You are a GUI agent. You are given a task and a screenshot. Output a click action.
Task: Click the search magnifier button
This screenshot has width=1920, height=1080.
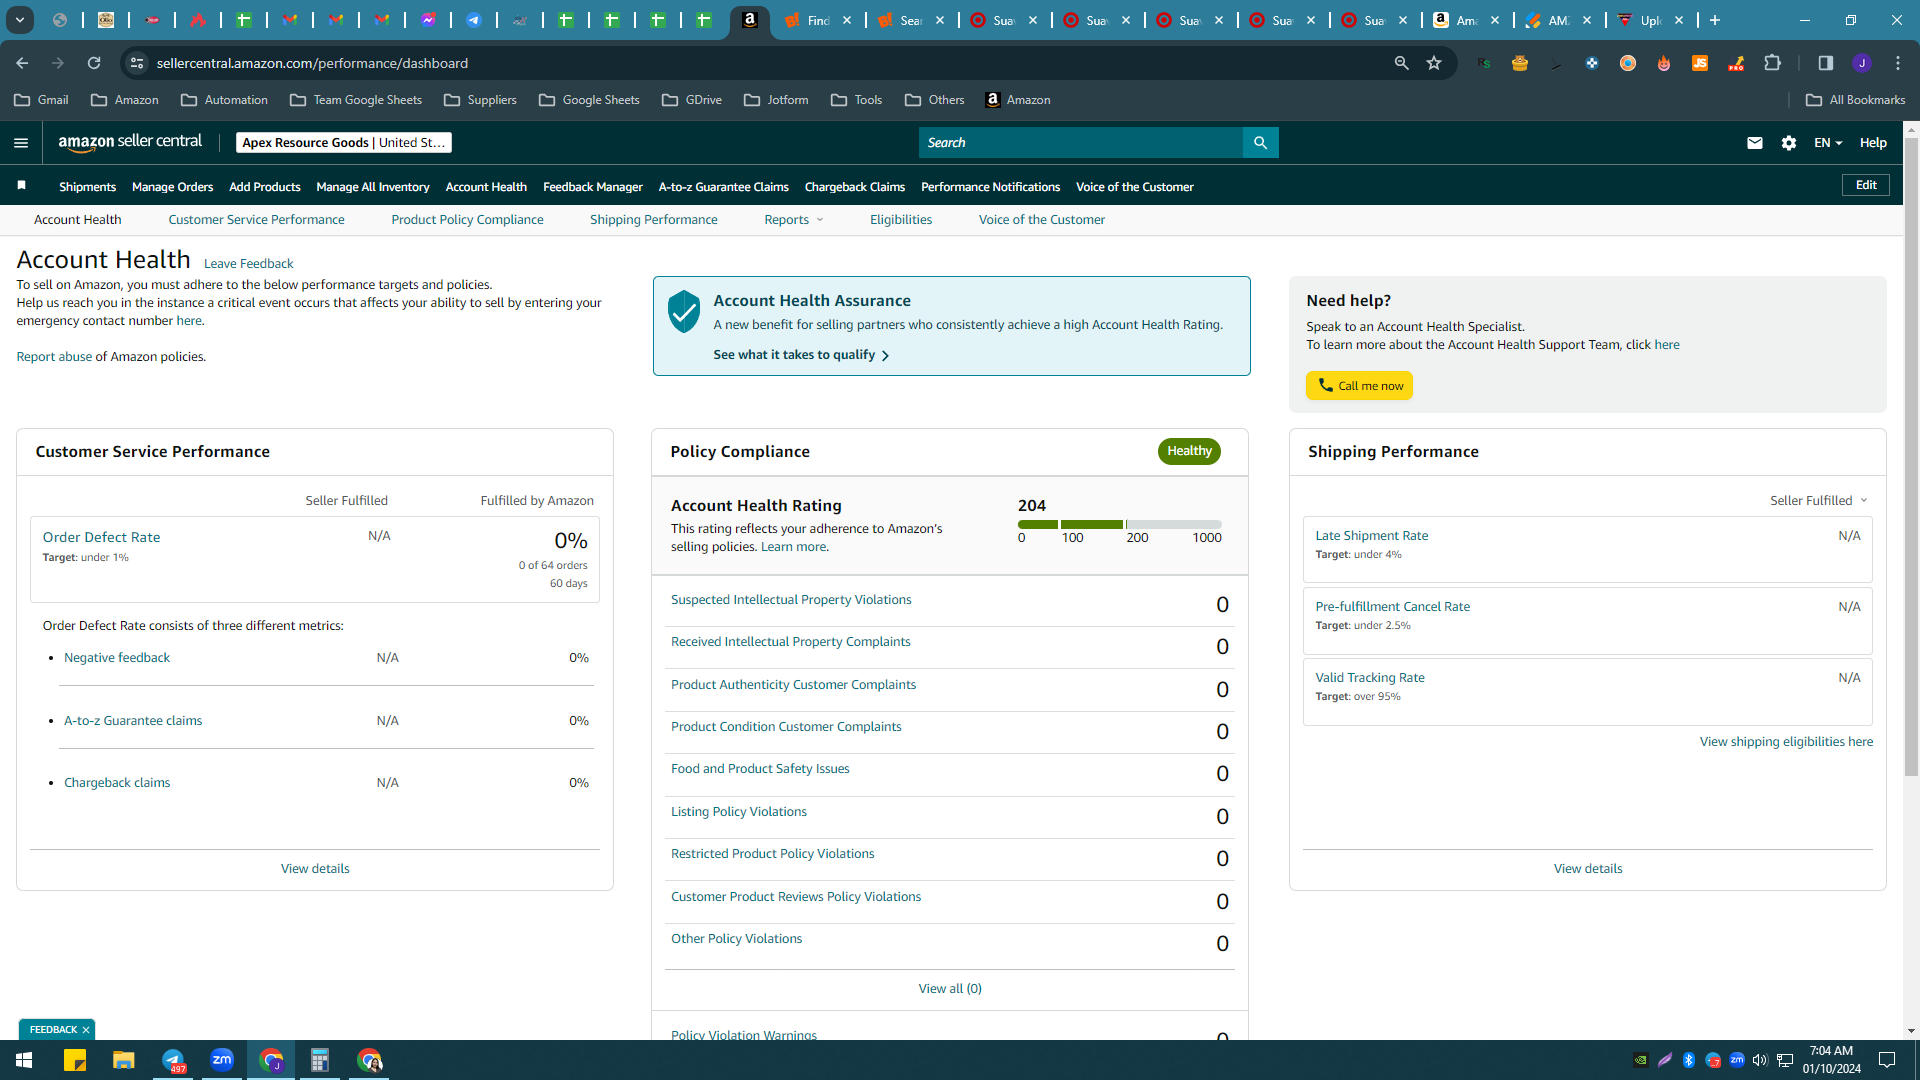pos(1260,143)
